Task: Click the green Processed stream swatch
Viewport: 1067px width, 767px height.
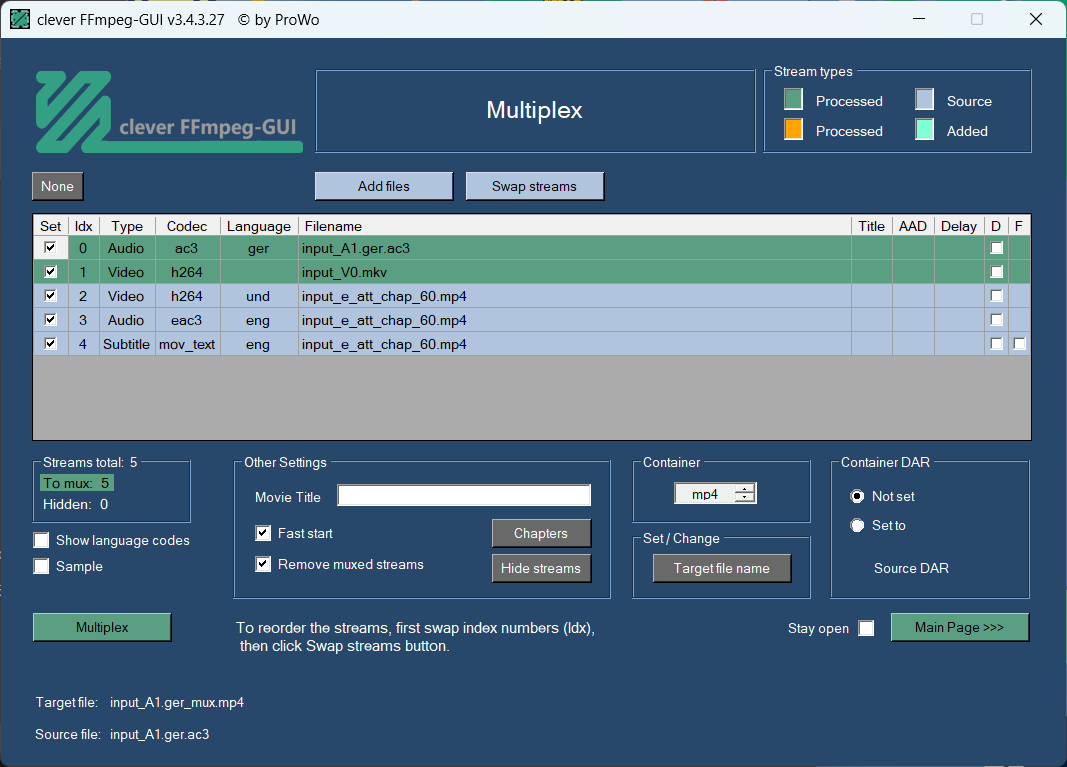Action: tap(793, 100)
